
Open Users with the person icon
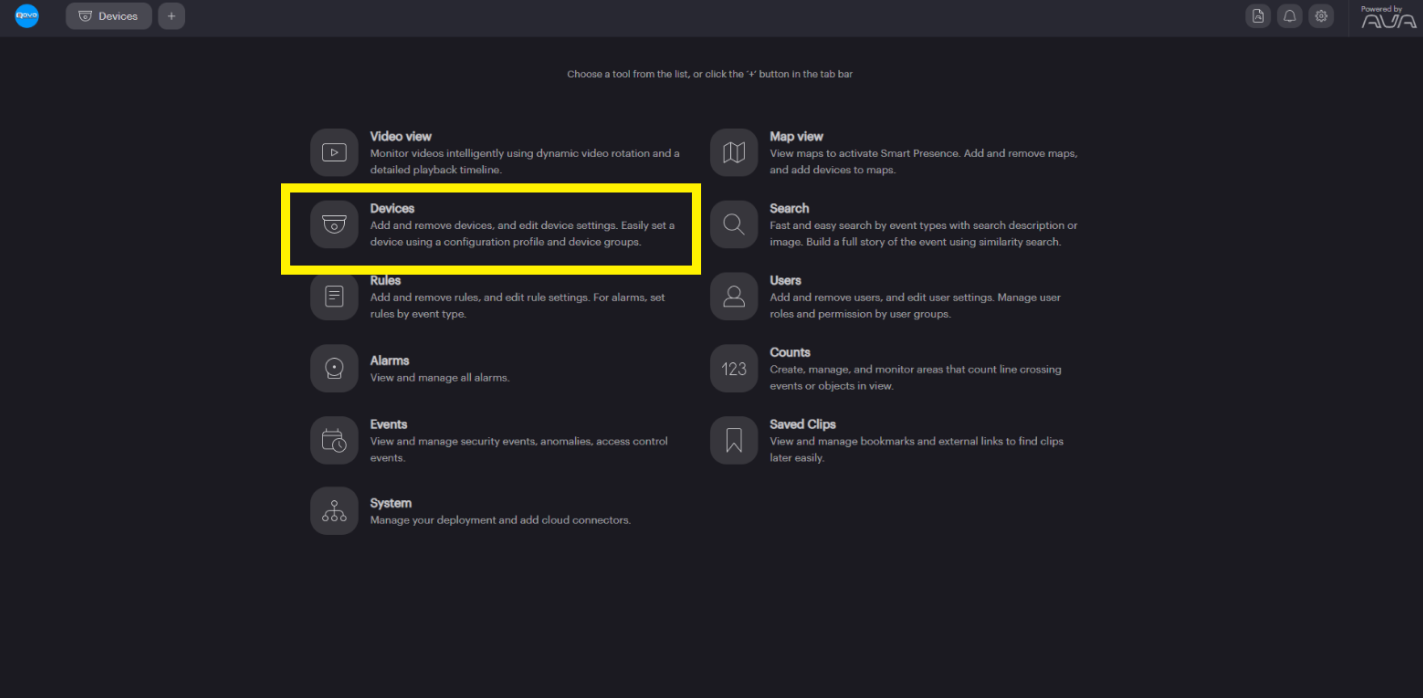click(x=734, y=297)
